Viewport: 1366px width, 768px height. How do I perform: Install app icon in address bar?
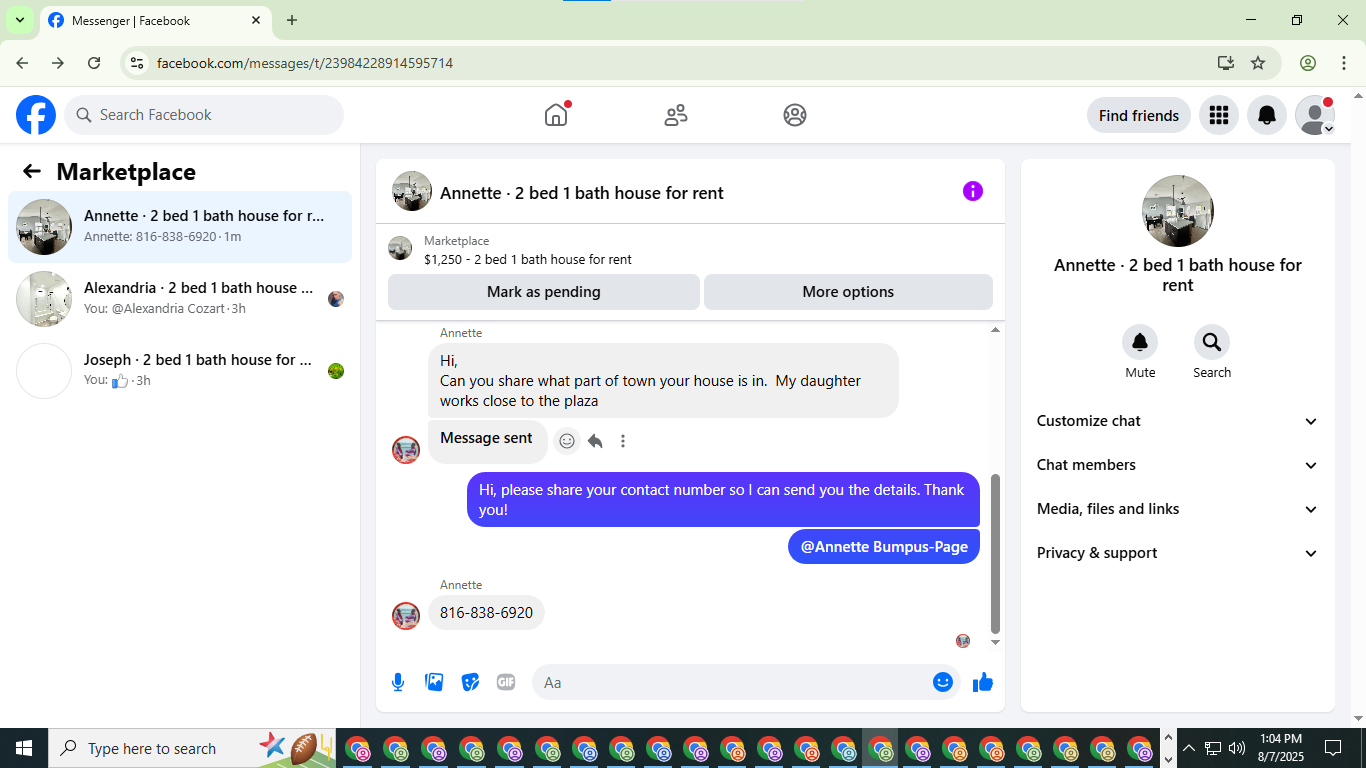click(1226, 63)
